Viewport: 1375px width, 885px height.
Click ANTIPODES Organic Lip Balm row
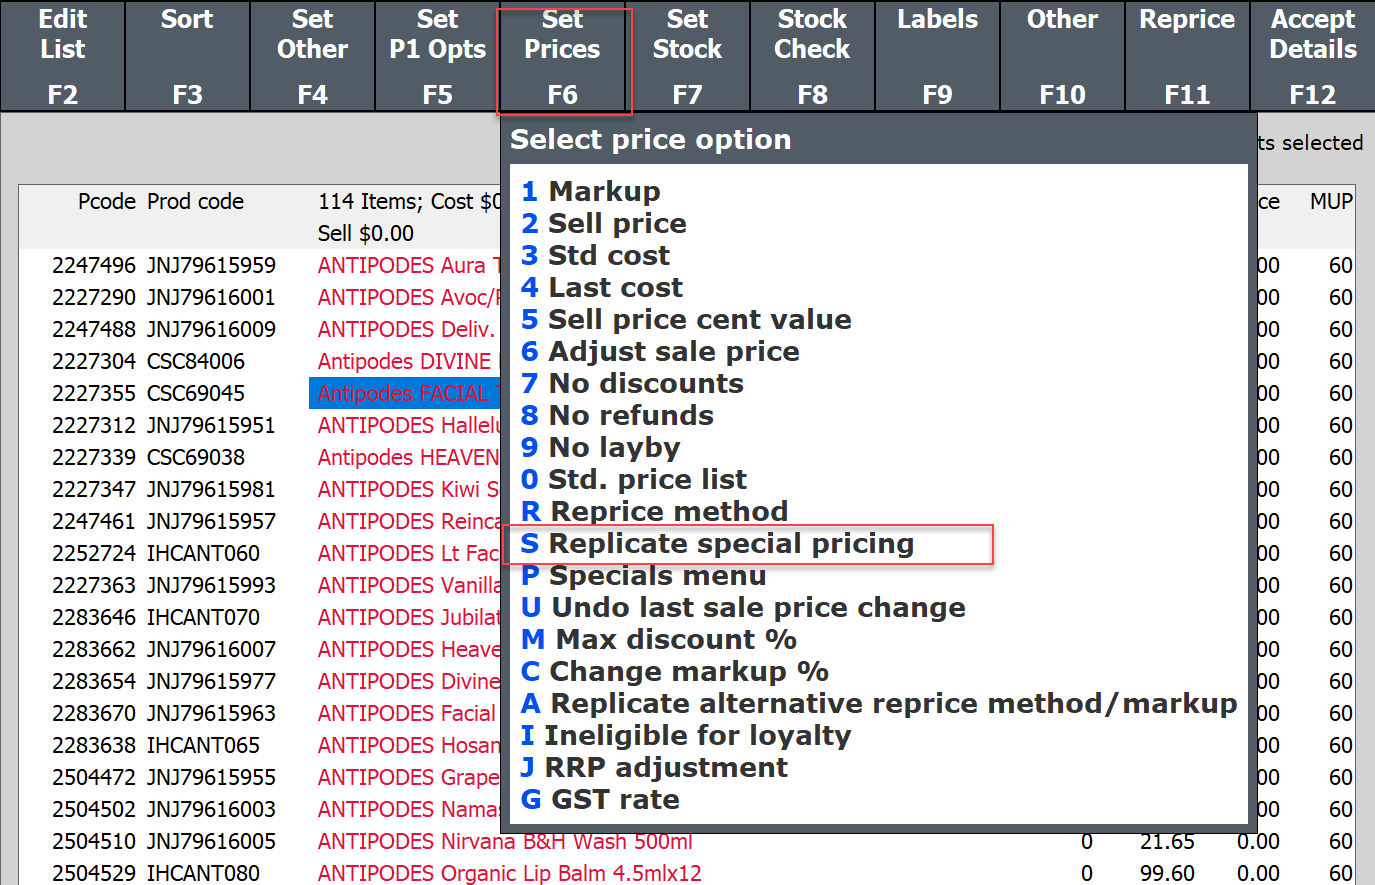point(509,873)
